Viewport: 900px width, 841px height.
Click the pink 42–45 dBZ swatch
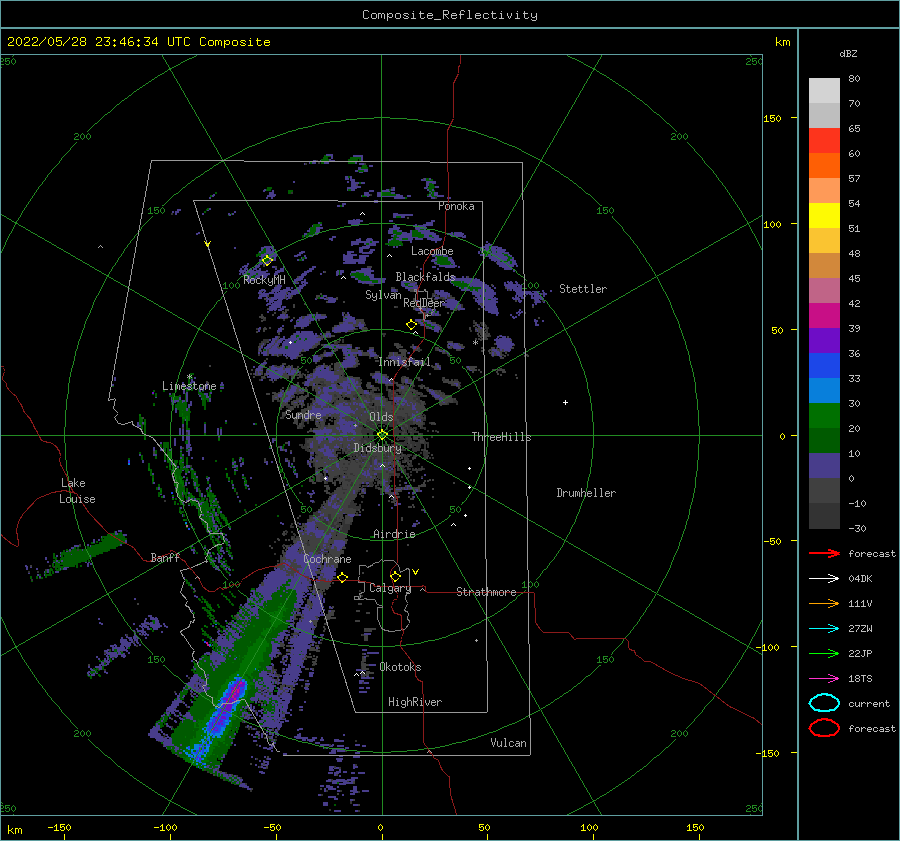click(x=824, y=291)
